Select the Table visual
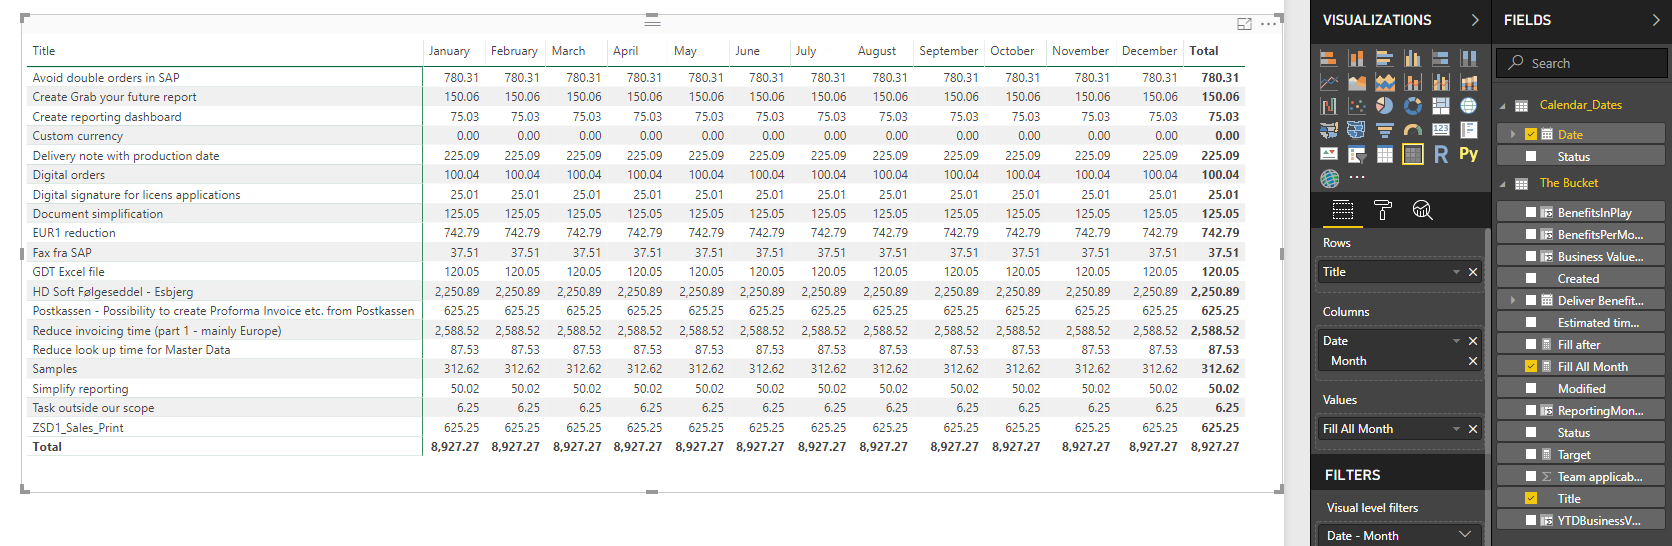The image size is (1672, 546). [1385, 154]
